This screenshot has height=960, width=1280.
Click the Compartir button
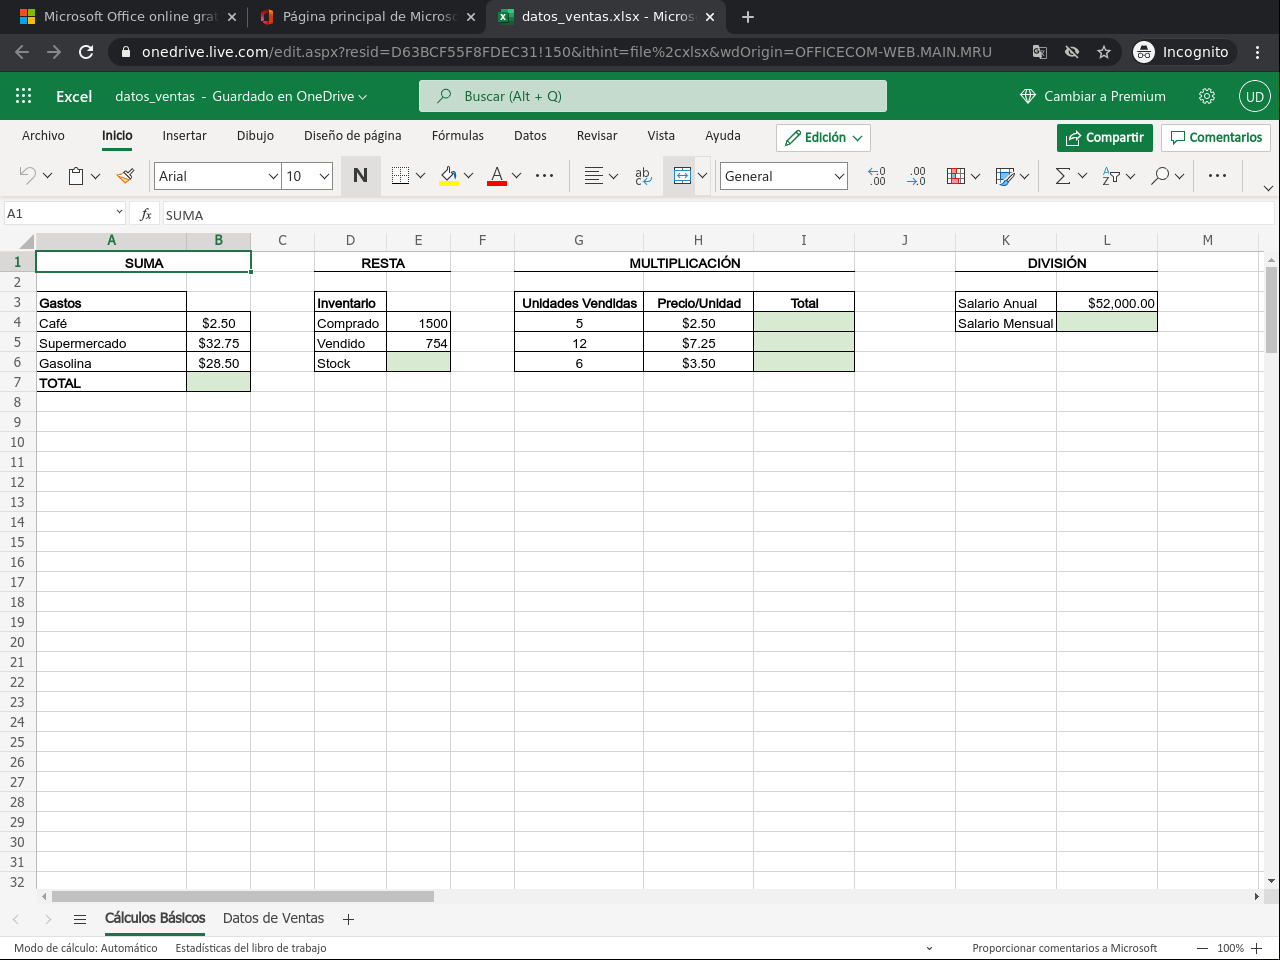1104,137
